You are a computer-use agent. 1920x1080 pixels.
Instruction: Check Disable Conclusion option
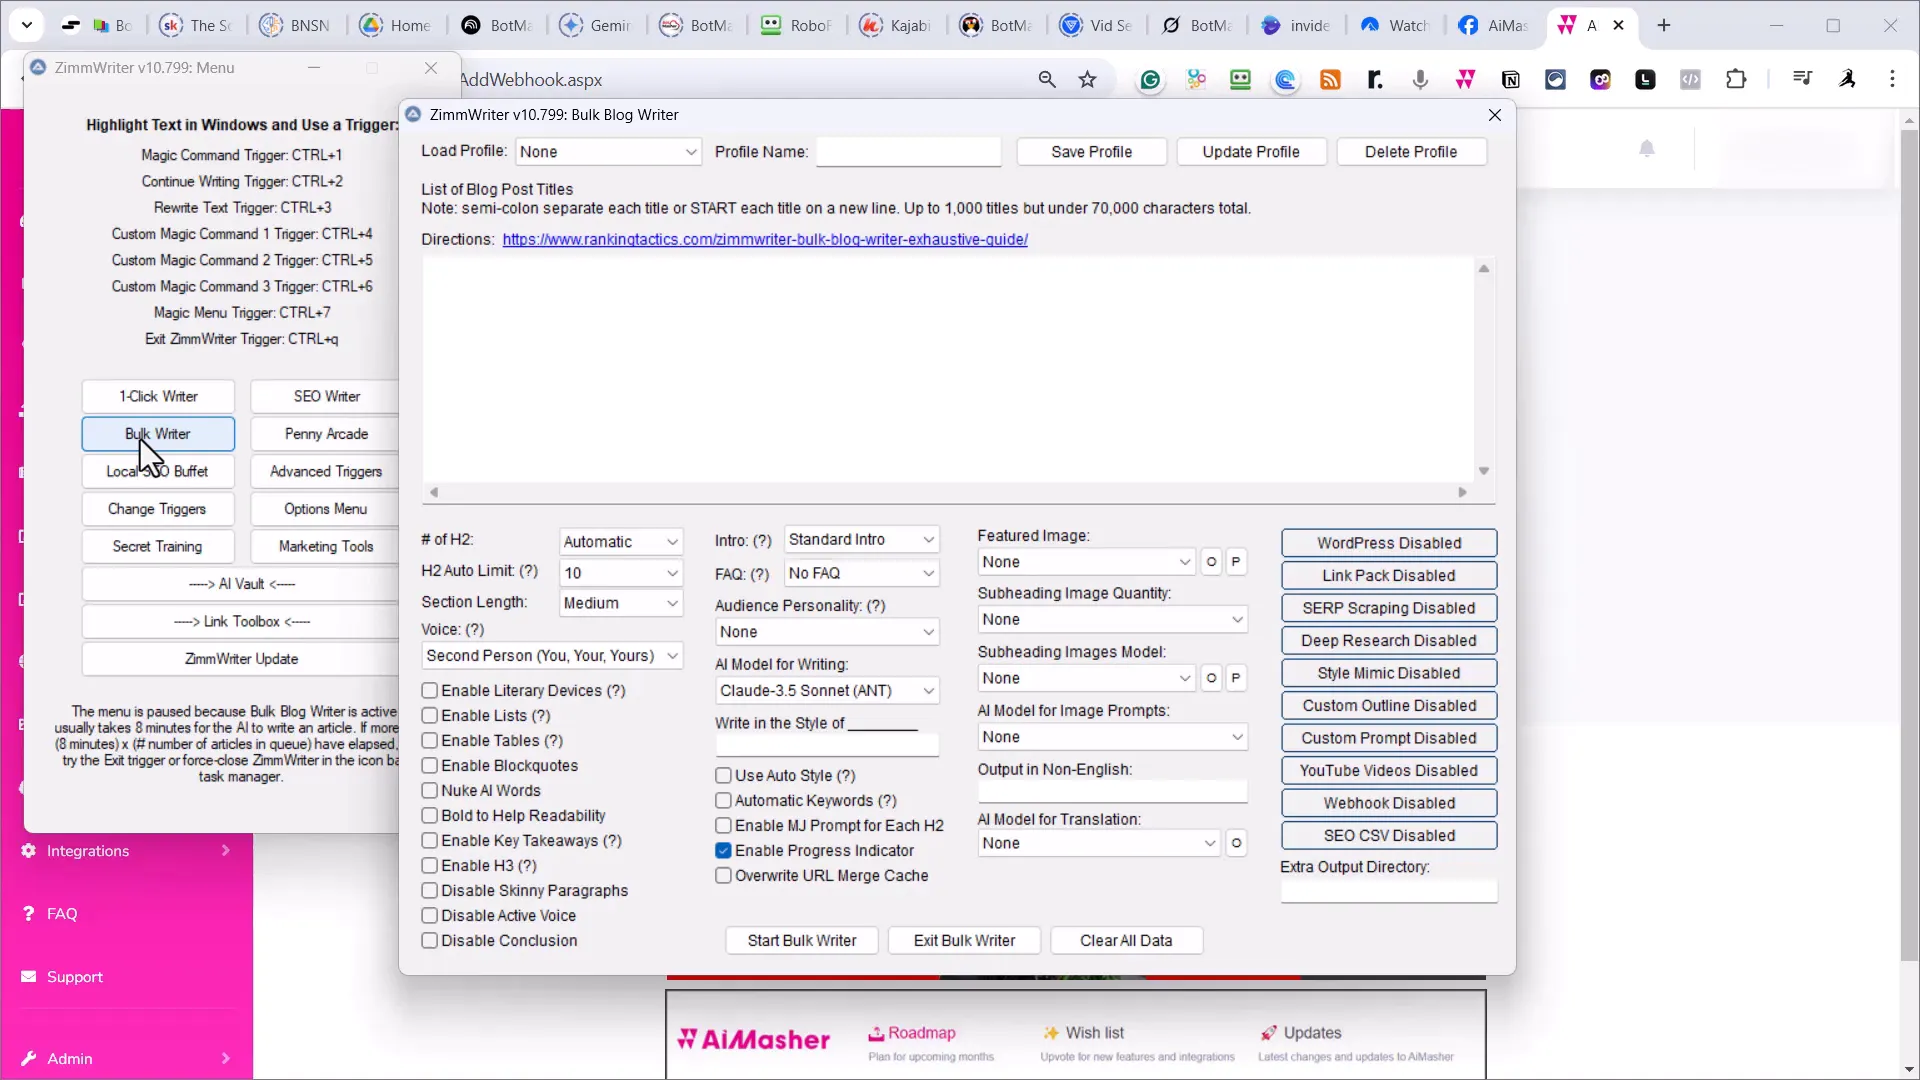pyautogui.click(x=430, y=941)
